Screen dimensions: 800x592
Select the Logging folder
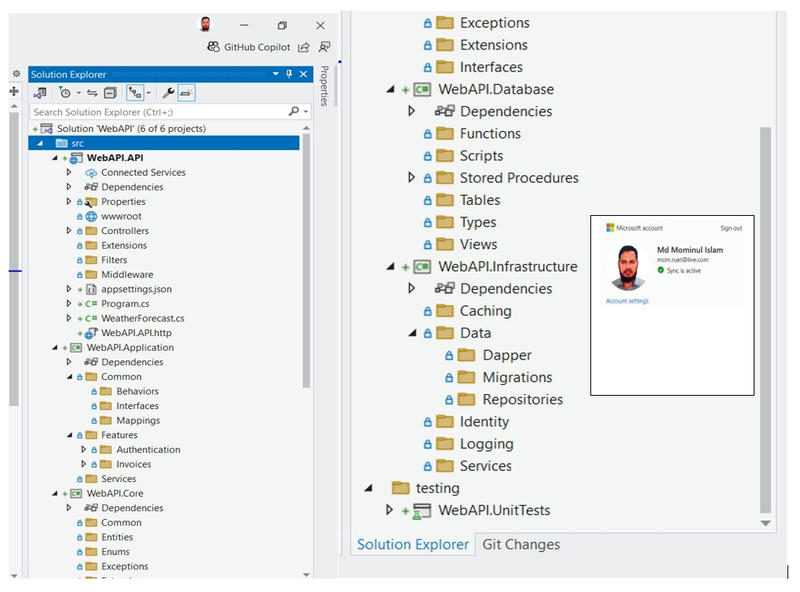pyautogui.click(x=486, y=445)
